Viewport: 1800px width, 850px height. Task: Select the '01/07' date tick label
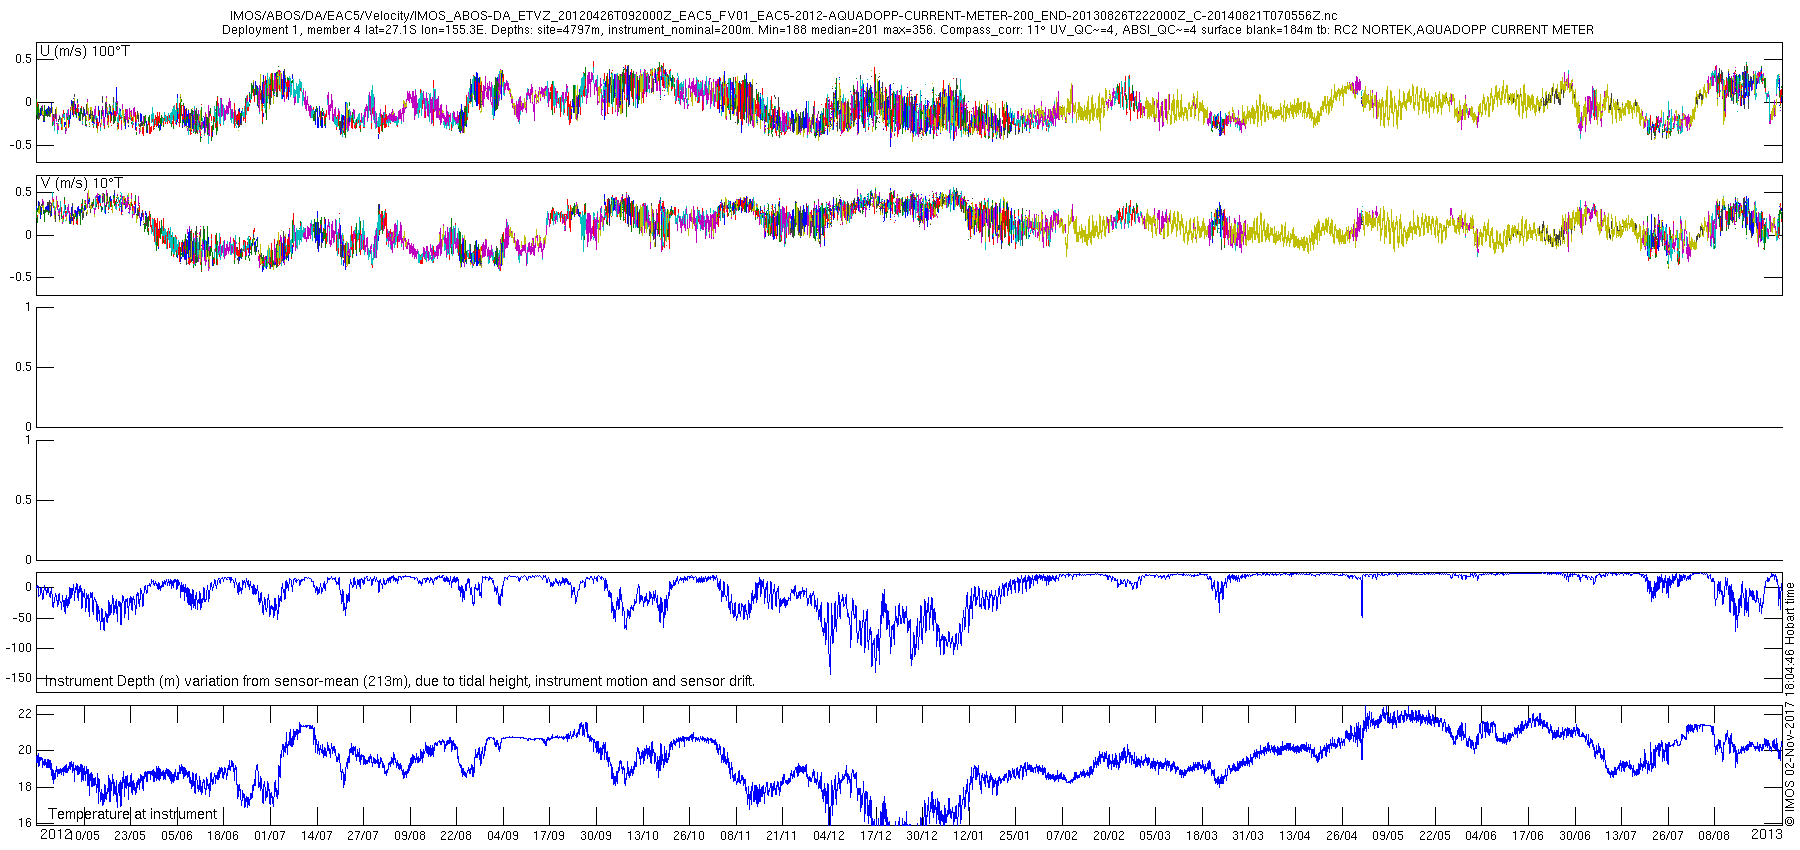[270, 836]
